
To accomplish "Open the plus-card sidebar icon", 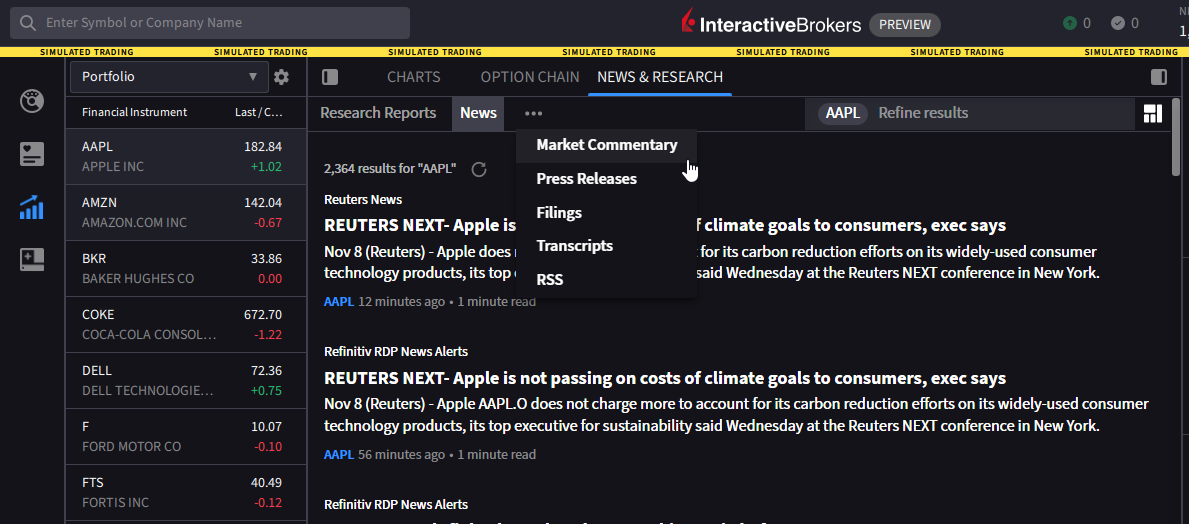I will click(32, 259).
